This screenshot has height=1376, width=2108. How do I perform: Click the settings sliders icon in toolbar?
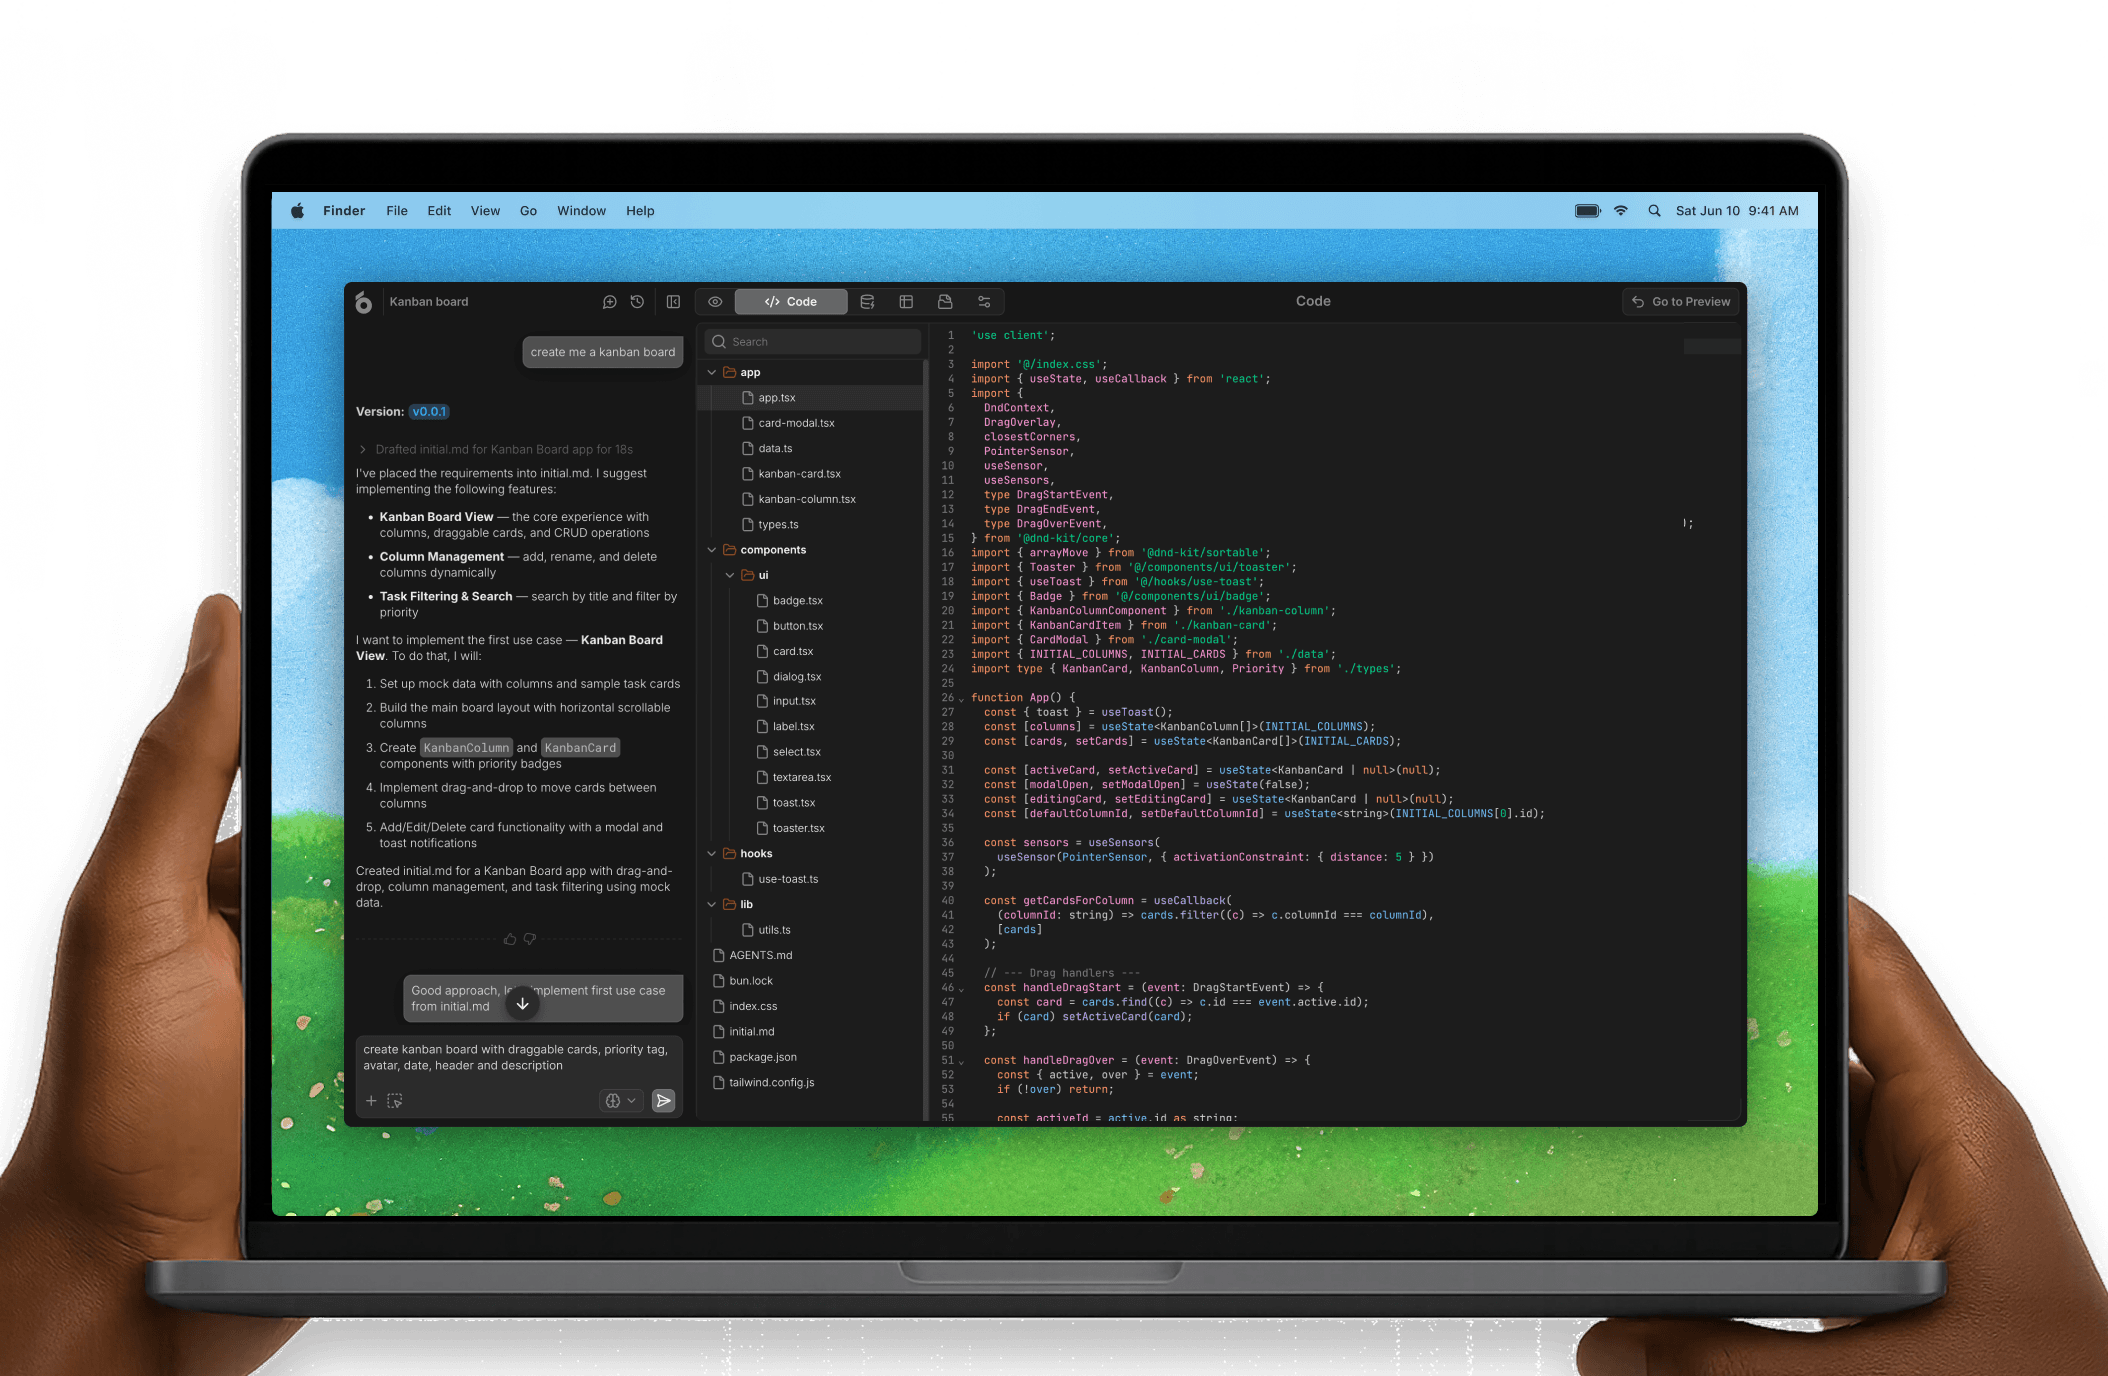click(984, 302)
